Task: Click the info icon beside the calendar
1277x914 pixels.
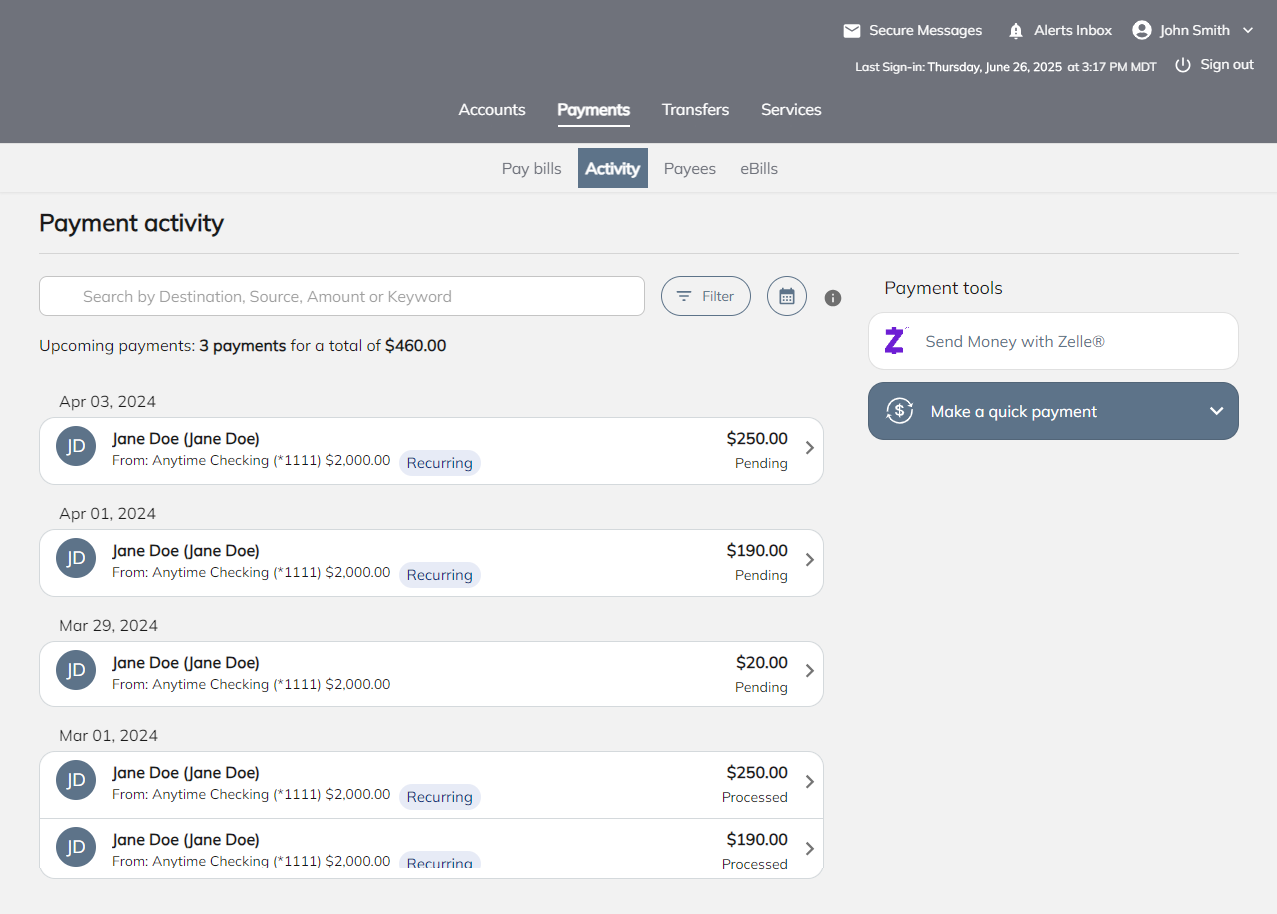Action: 833,298
